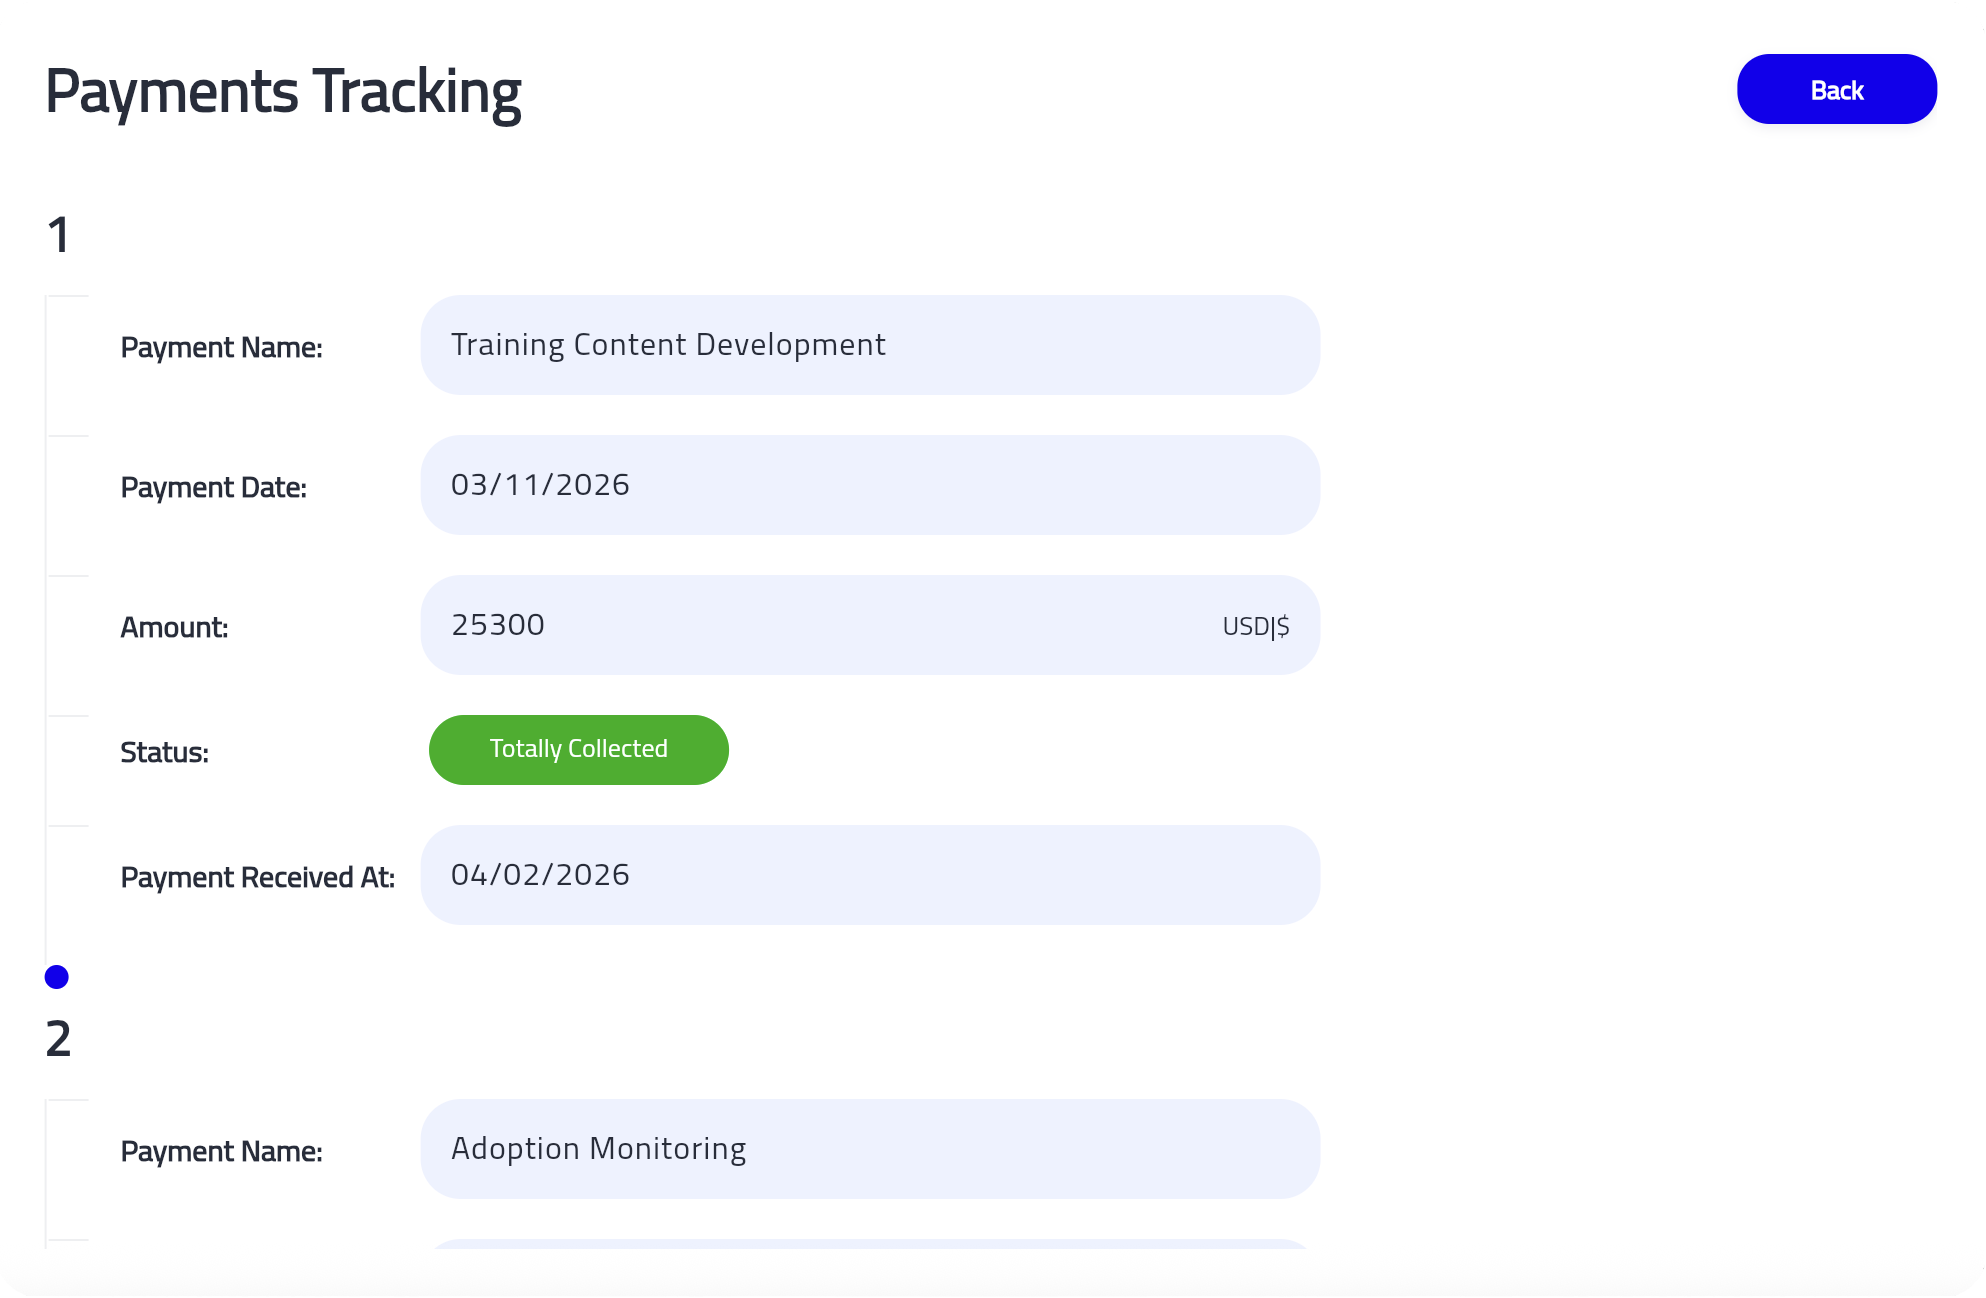Viewport: 1986px width, 1298px height.
Task: Click the Payment Date label
Action: [213, 487]
